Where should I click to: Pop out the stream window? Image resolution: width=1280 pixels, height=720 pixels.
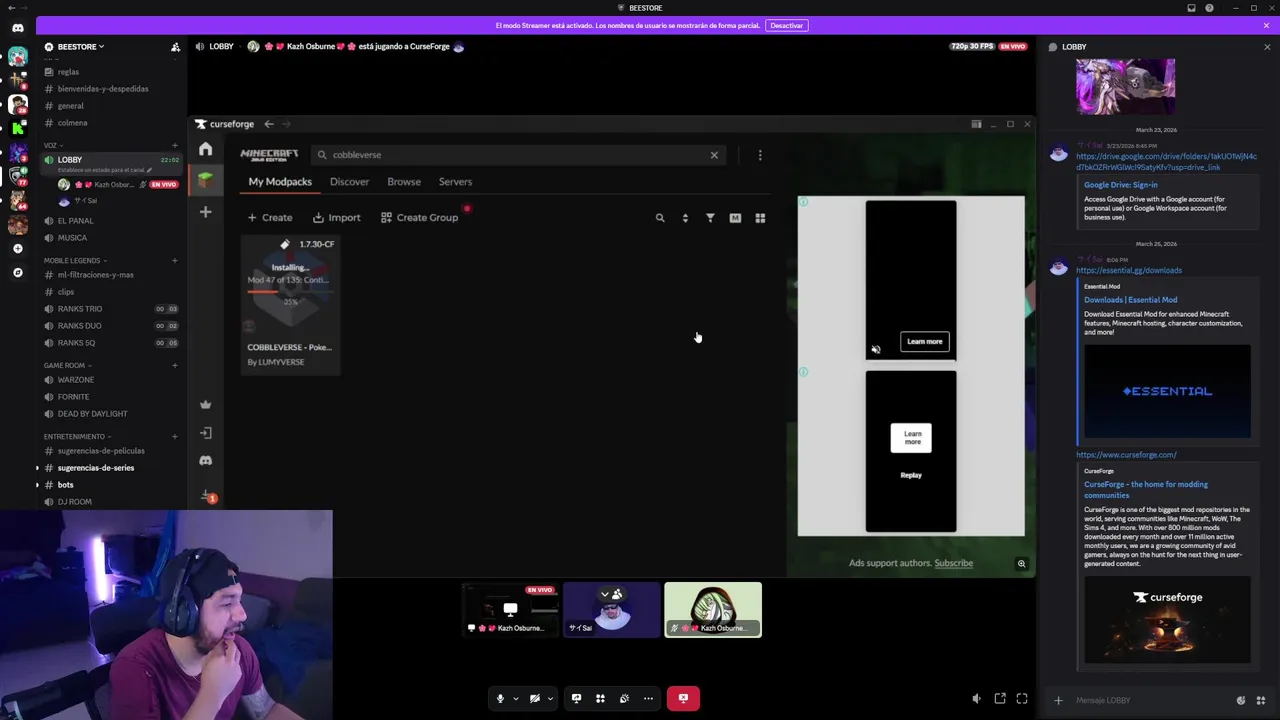(1000, 699)
